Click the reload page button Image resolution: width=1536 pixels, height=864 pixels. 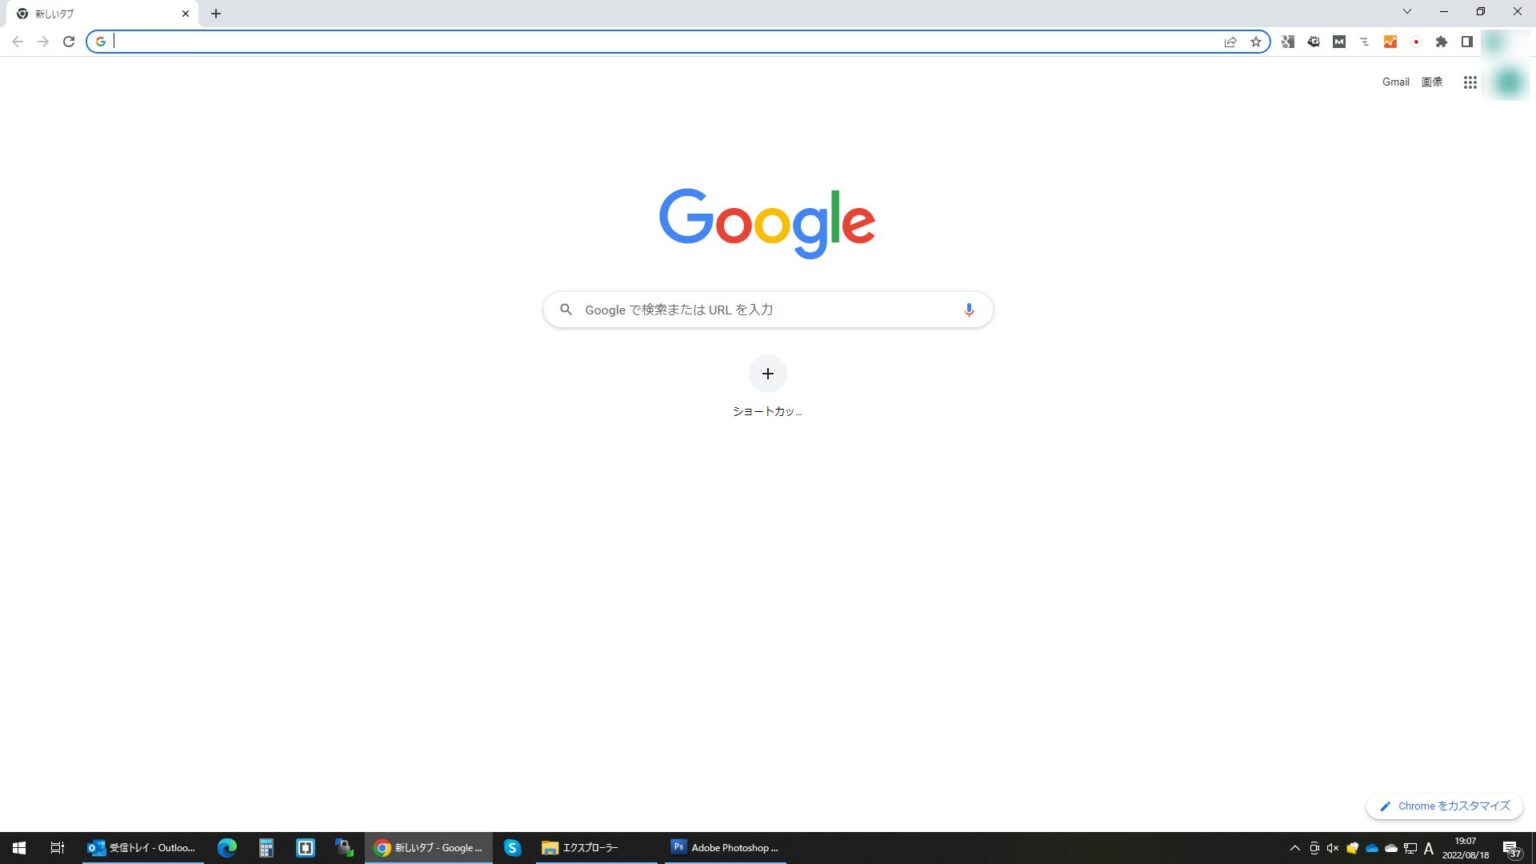(x=69, y=42)
